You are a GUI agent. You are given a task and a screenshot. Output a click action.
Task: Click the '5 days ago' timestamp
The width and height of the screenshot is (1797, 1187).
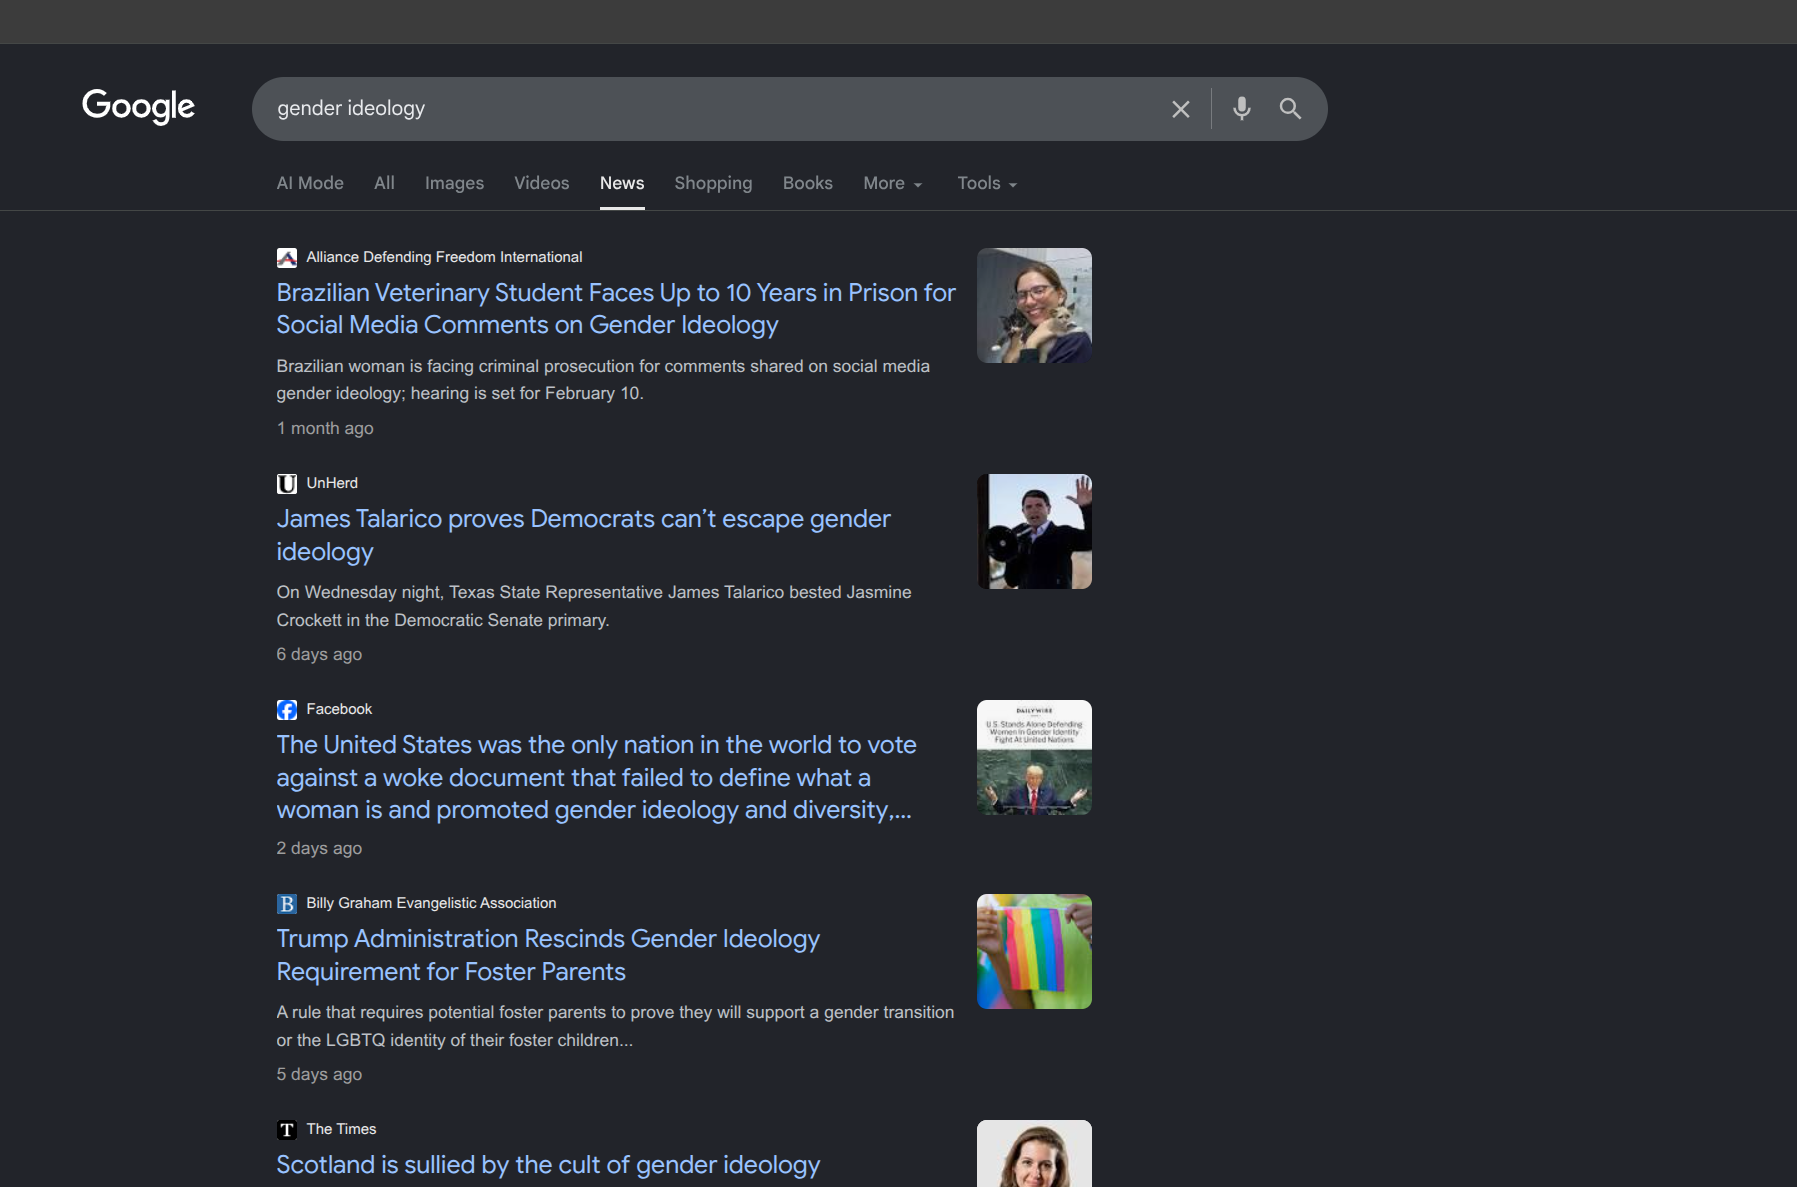(x=319, y=1074)
